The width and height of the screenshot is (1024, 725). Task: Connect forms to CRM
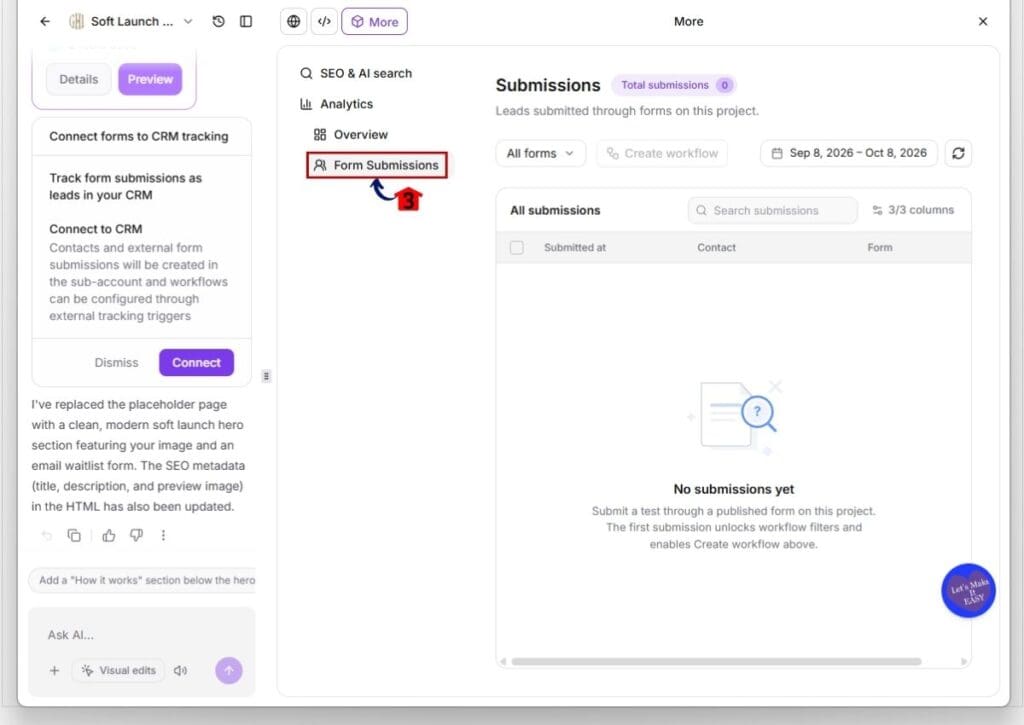tap(197, 362)
